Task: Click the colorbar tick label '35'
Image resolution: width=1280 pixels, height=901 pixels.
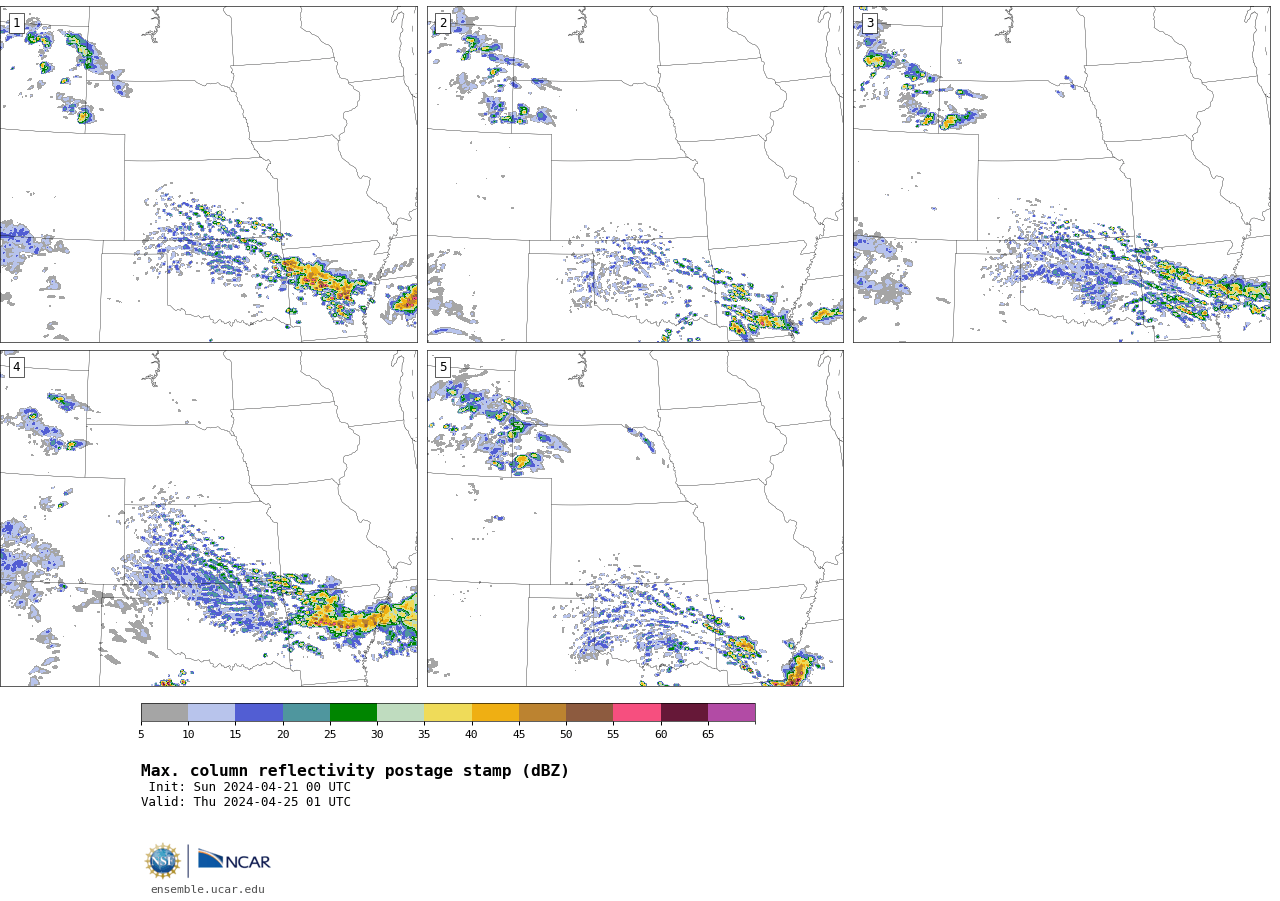Action: 424,734
